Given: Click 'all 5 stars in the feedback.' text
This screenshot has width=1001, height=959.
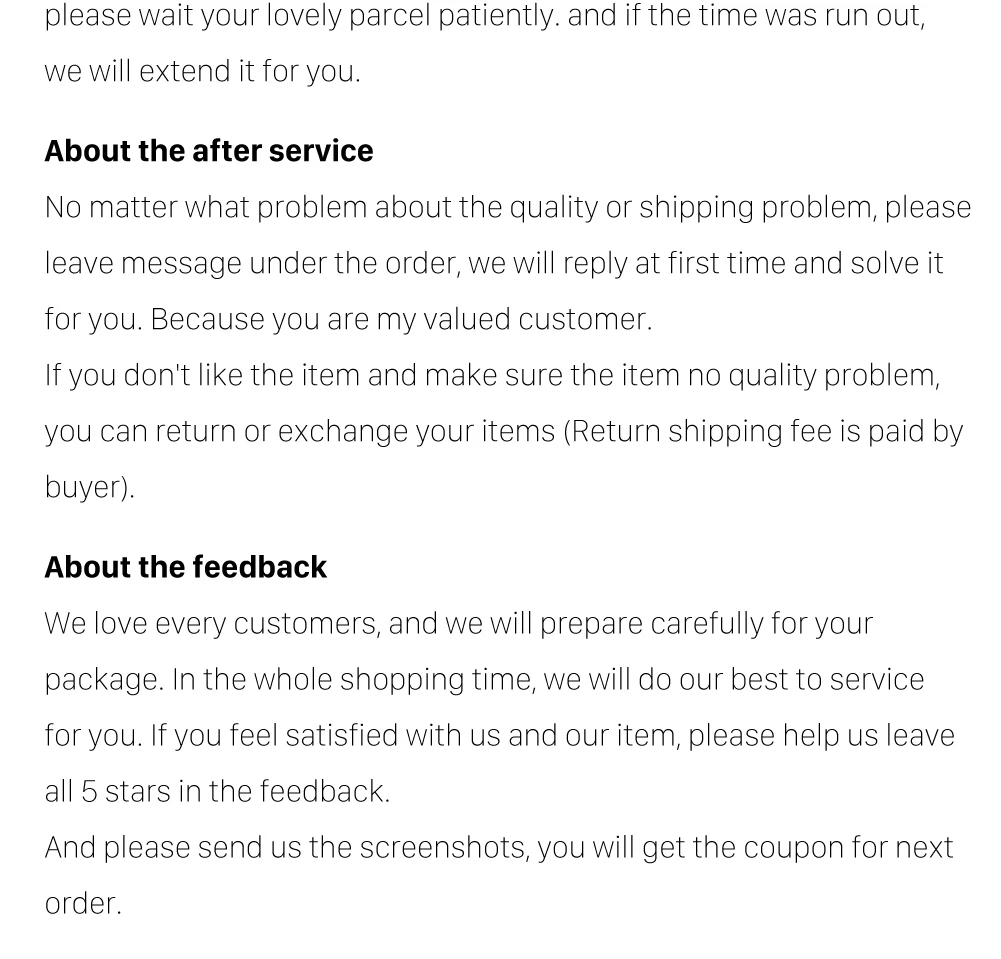Looking at the screenshot, I should 217,792.
